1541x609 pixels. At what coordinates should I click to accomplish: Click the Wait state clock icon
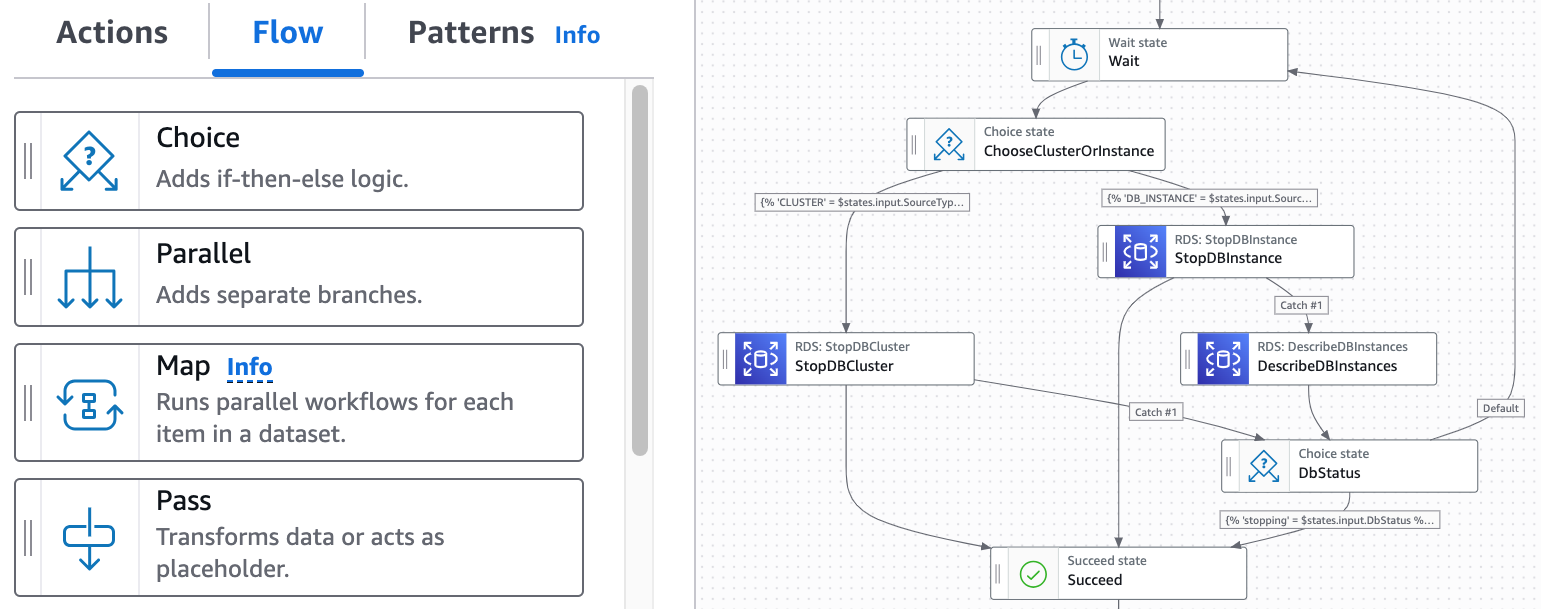(x=1074, y=55)
